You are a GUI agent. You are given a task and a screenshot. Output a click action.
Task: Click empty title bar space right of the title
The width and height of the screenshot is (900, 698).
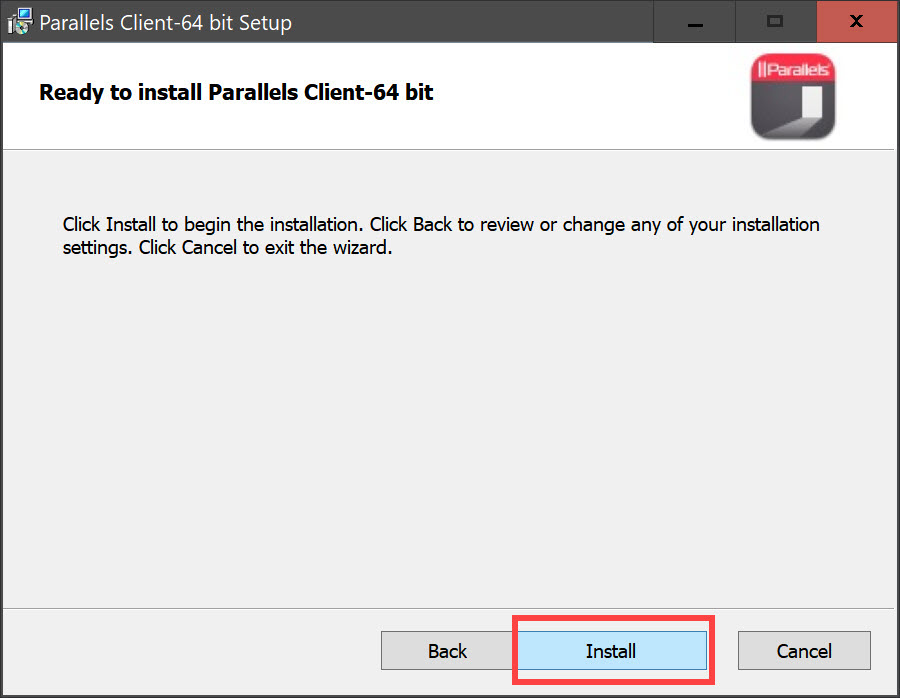[470, 22]
